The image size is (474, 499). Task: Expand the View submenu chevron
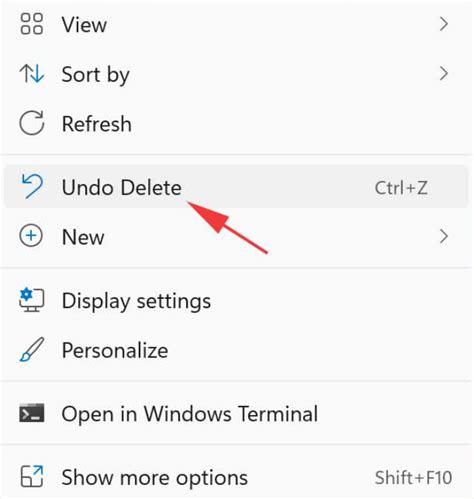444,24
